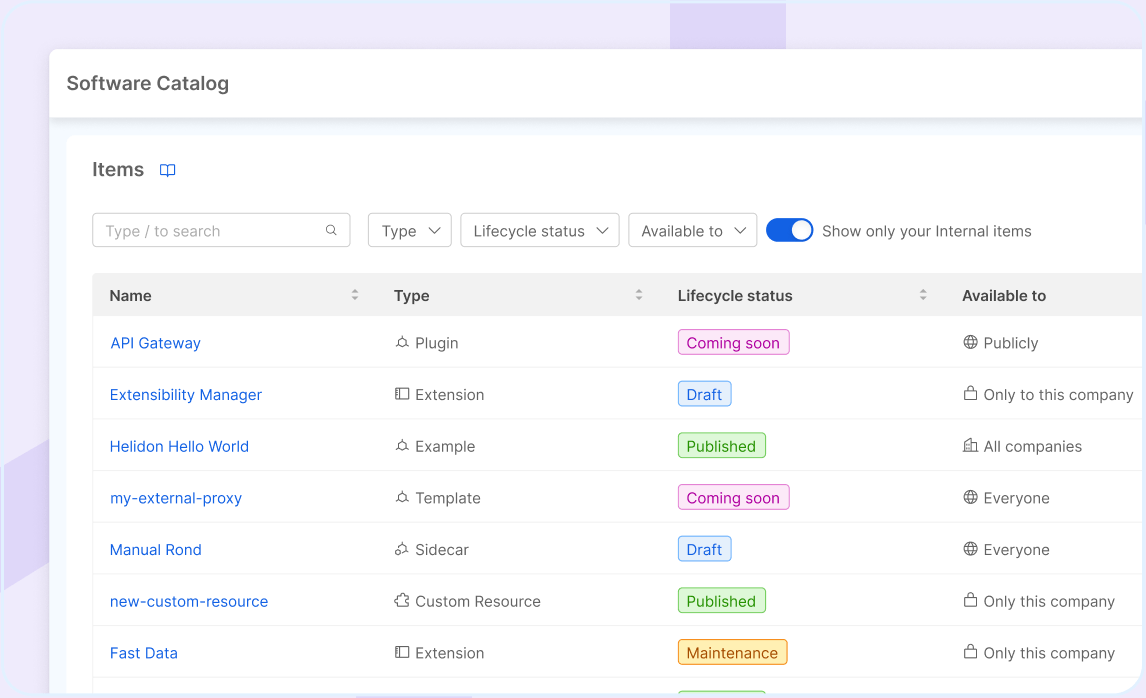Screen dimensions: 1146x698
Task: Open the Extensibility Manager item
Action: 186,395
